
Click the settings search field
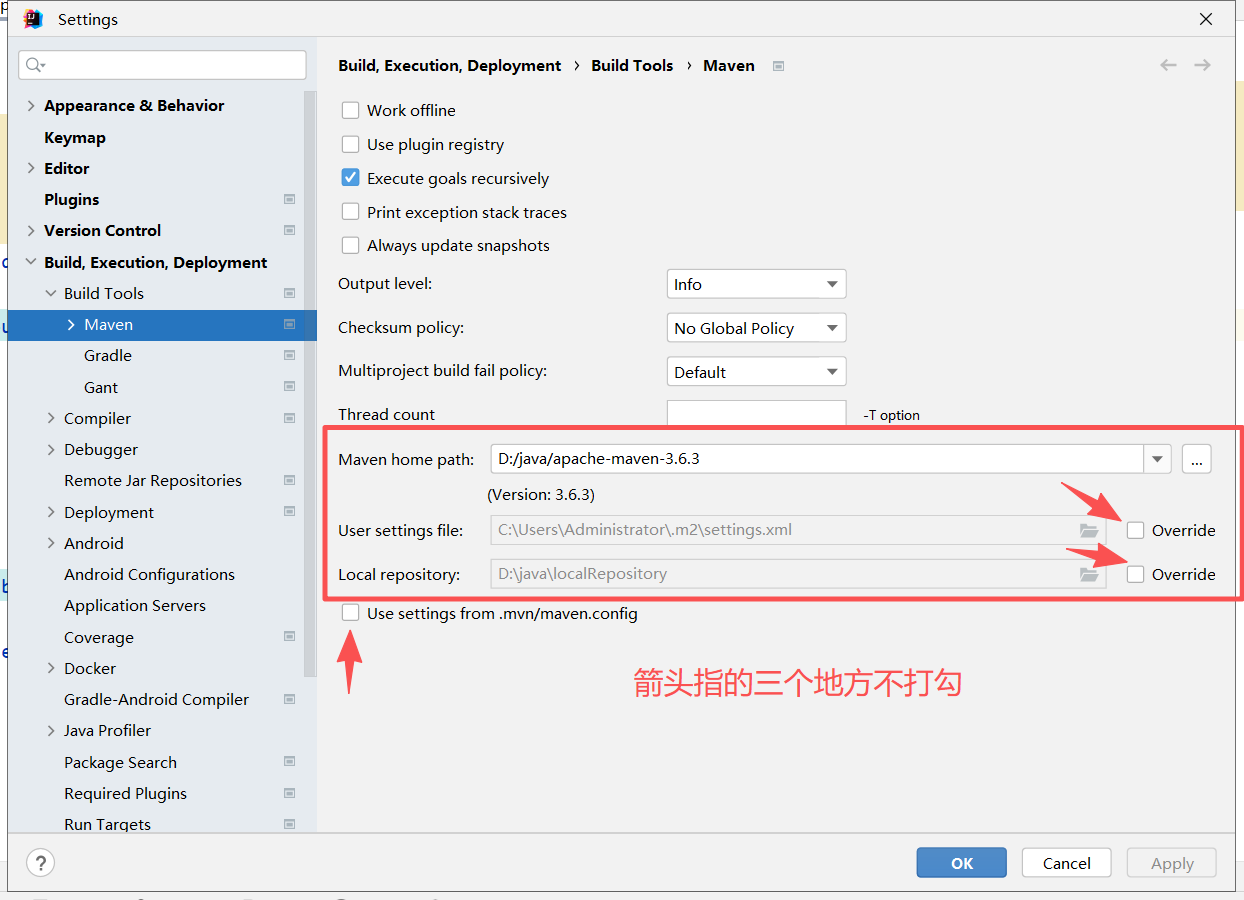click(x=162, y=65)
